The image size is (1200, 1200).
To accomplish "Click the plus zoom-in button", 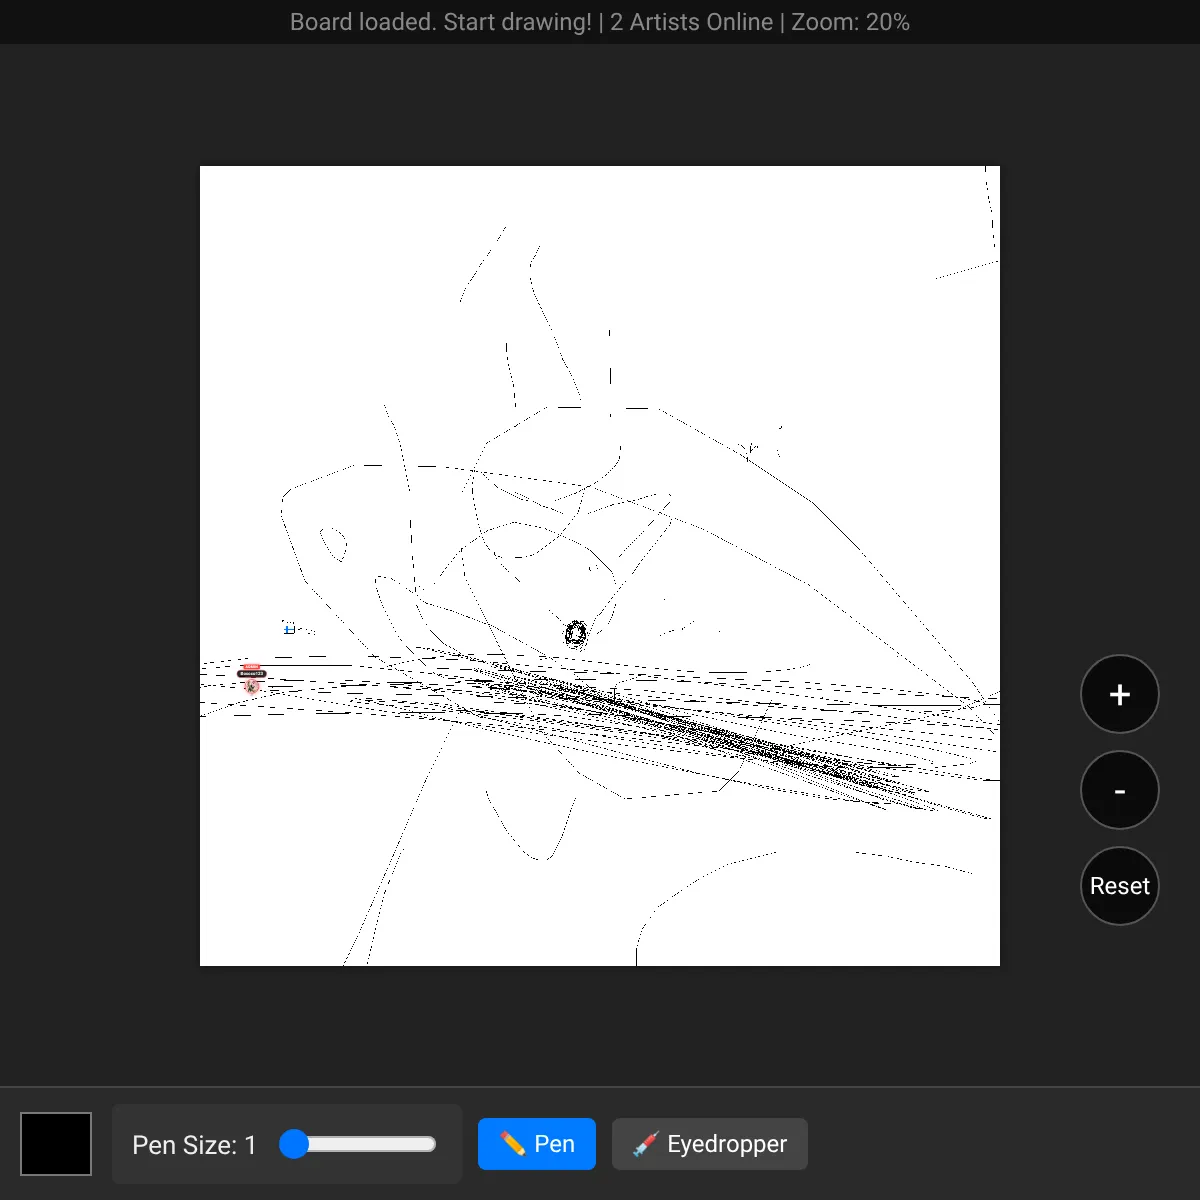I will pyautogui.click(x=1119, y=695).
